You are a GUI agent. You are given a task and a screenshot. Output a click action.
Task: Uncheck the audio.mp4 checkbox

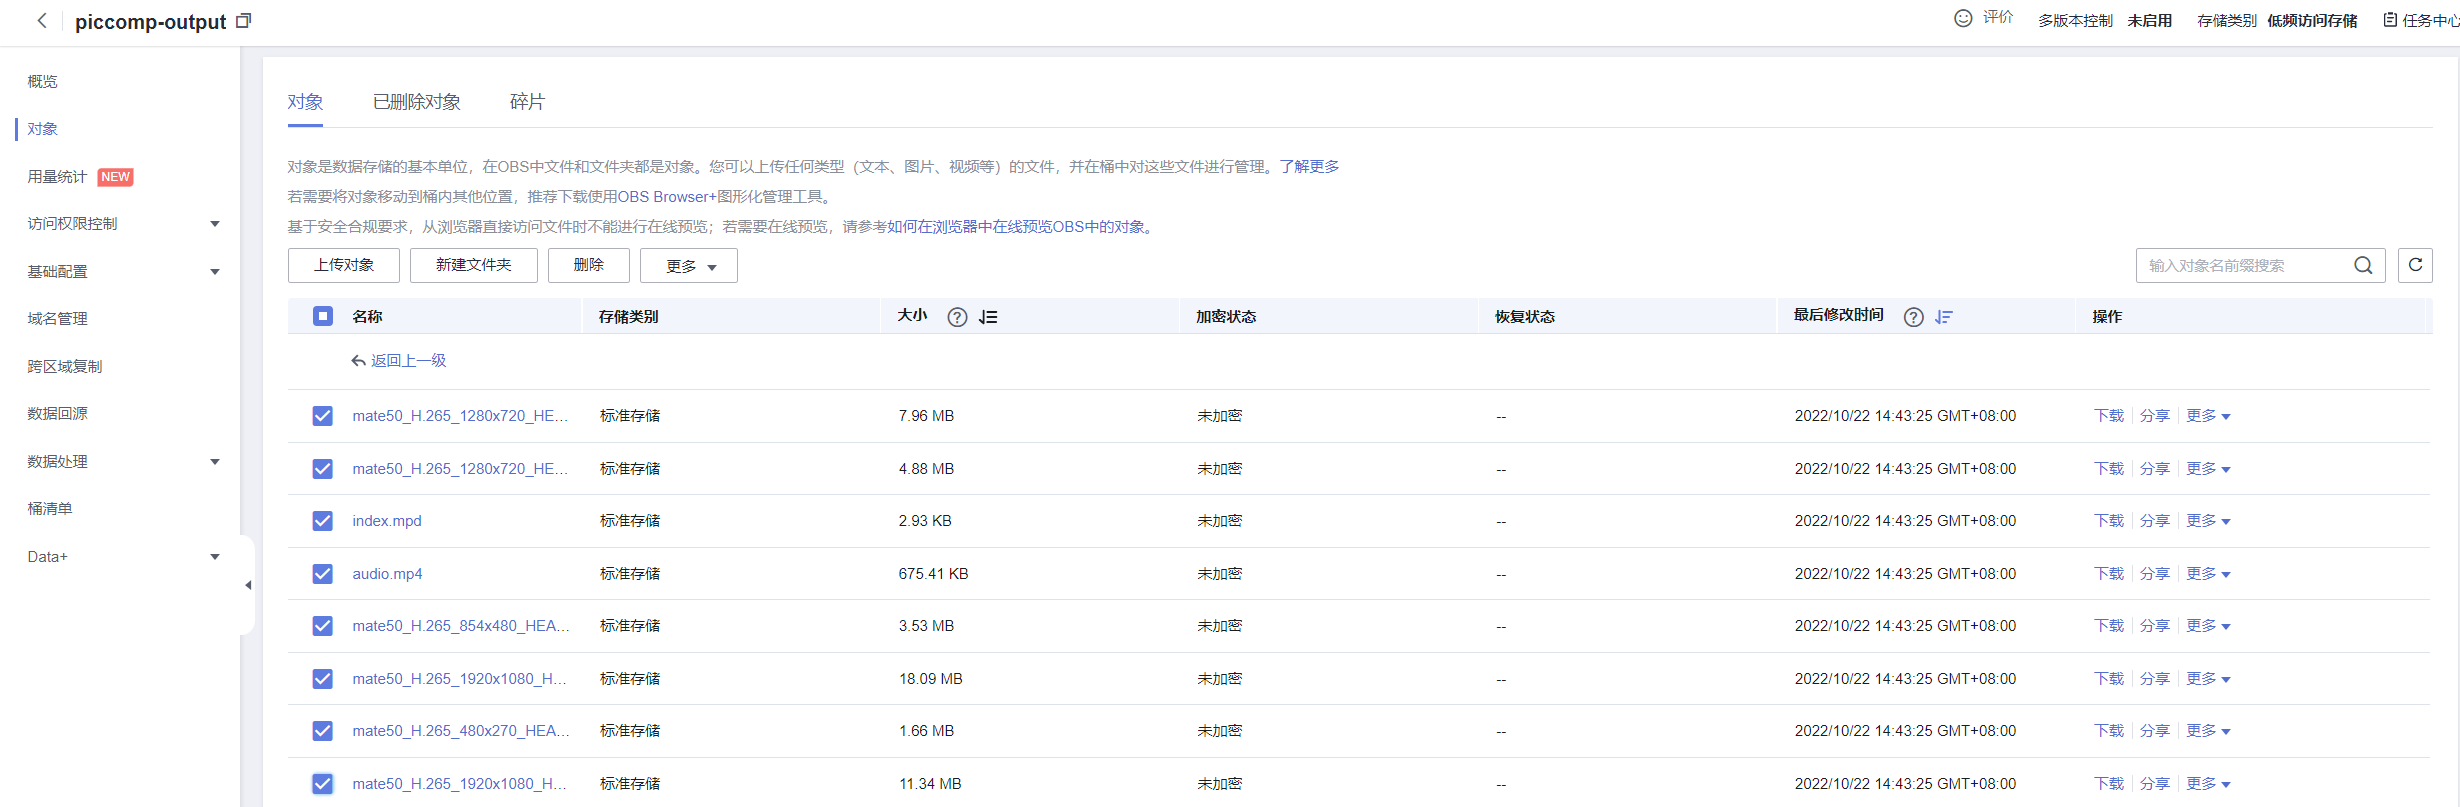[x=322, y=574]
